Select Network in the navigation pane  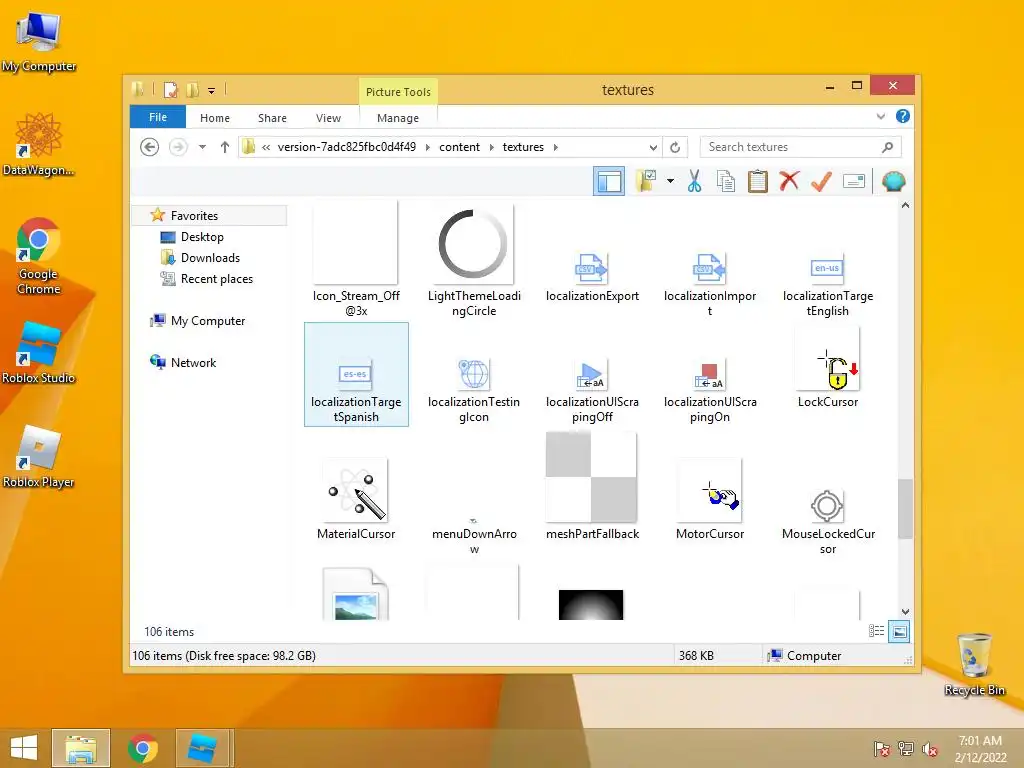(193, 362)
